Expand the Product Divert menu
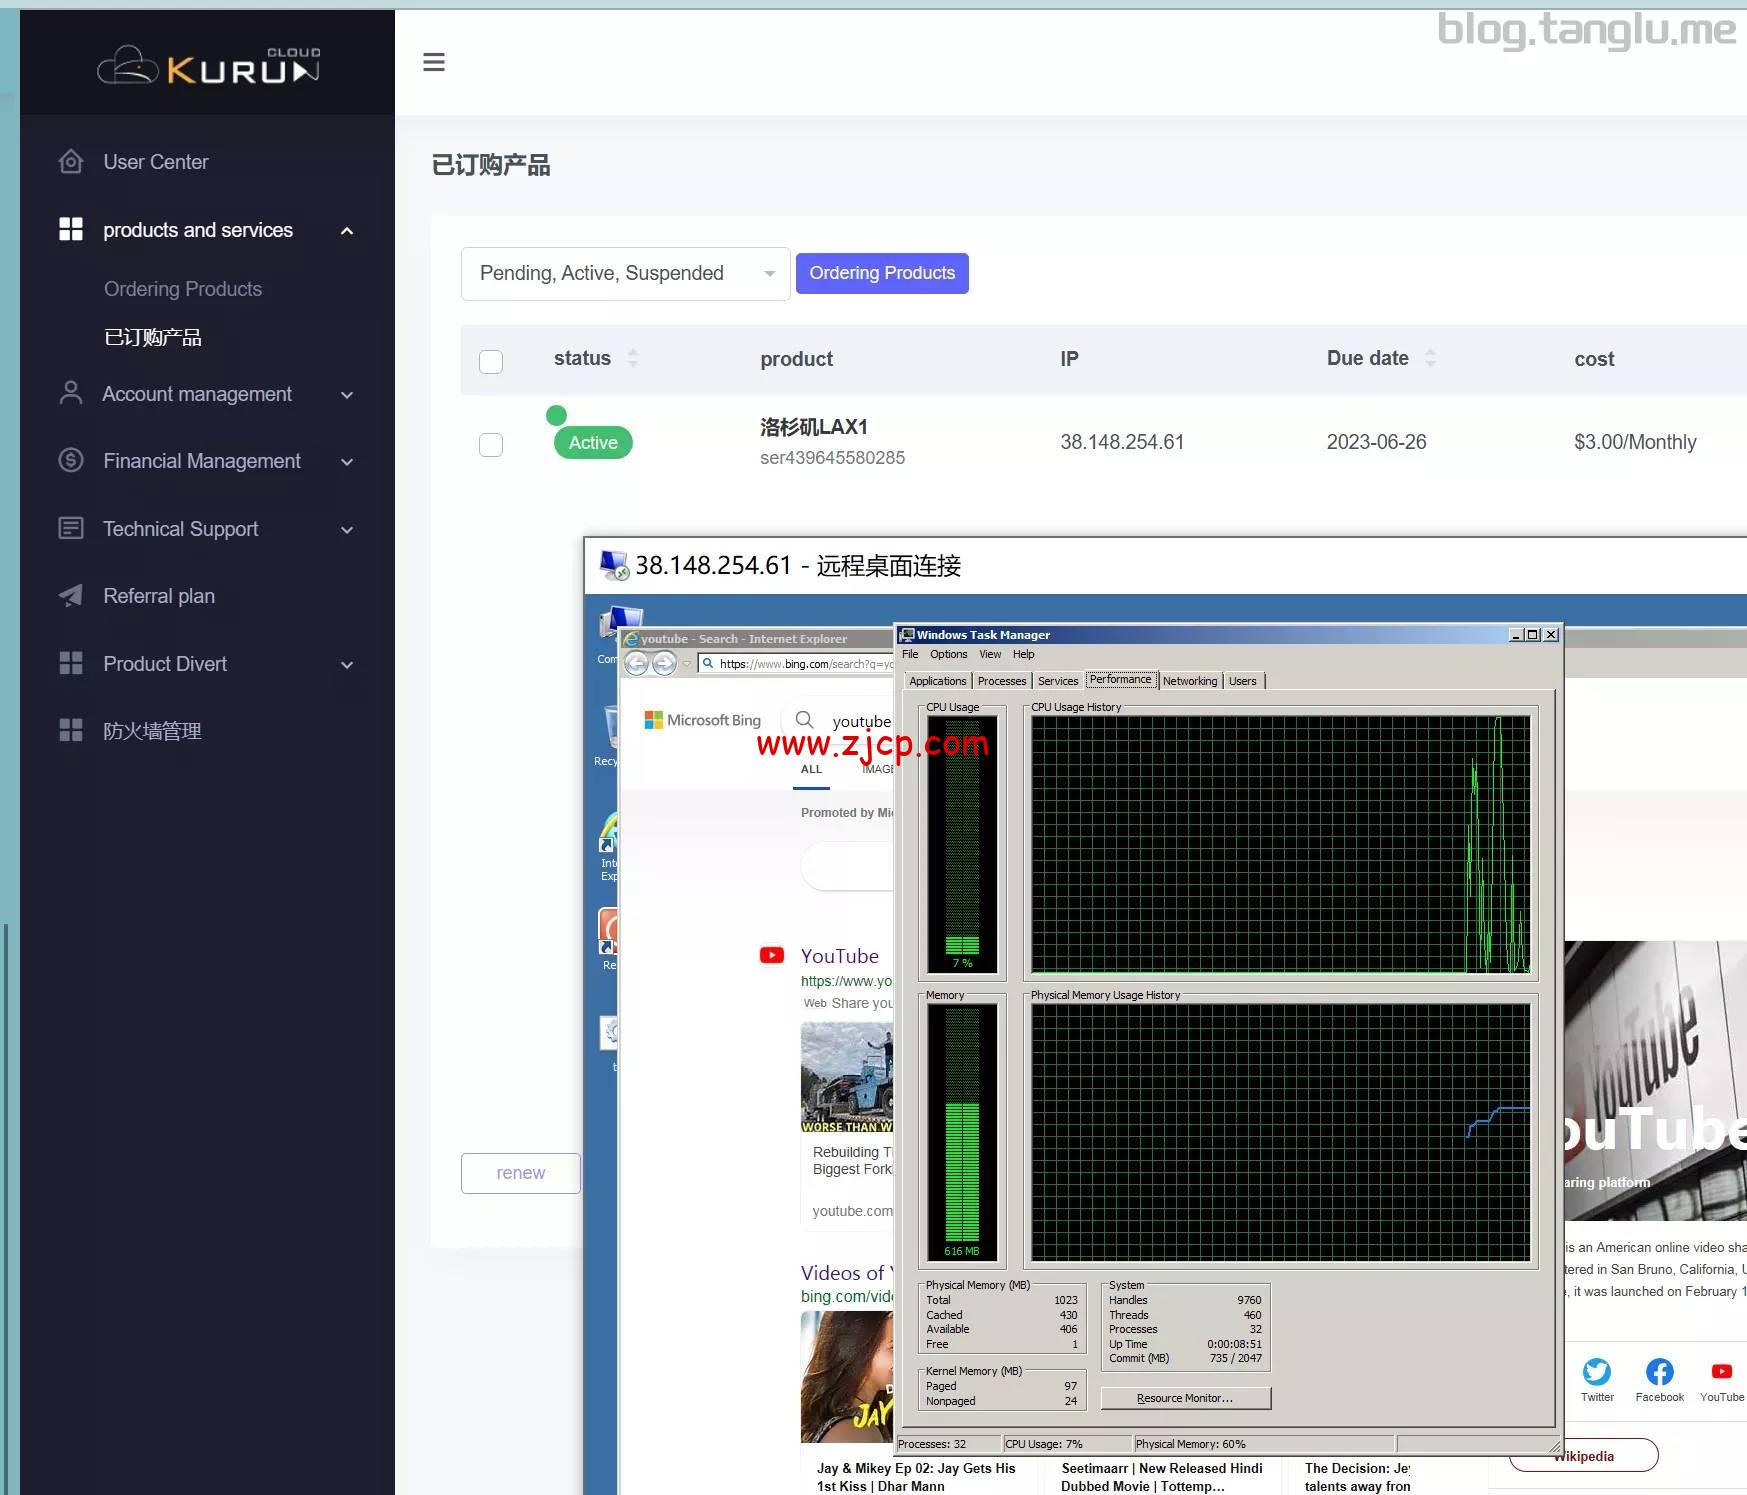The width and height of the screenshot is (1747, 1495). pos(347,665)
